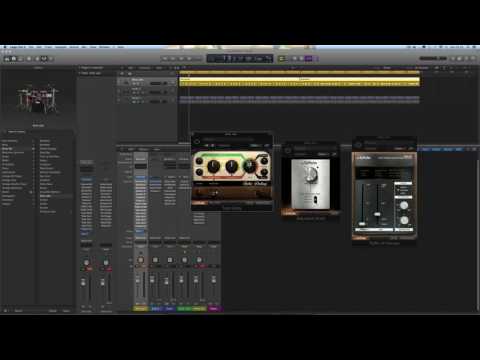This screenshot has width=480, height=360.
Task: Open the Mixer Options menu
Action: pos(143,149)
